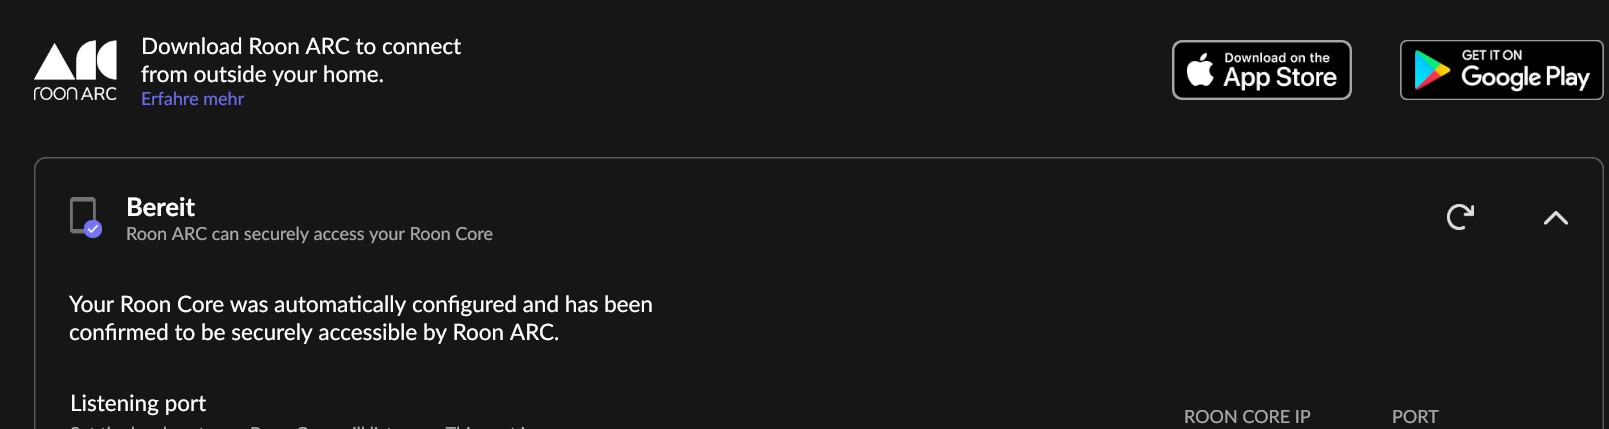1609x429 pixels.
Task: Select the Listening port section label
Action: coord(138,403)
